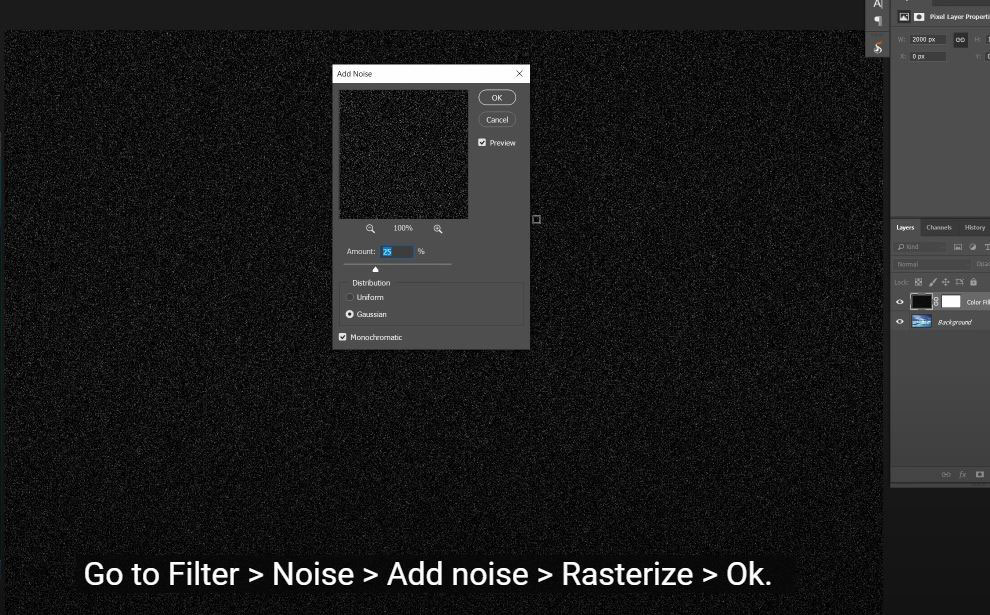This screenshot has width=990, height=615.
Task: Open the brush settings panel icon
Action: (878, 47)
